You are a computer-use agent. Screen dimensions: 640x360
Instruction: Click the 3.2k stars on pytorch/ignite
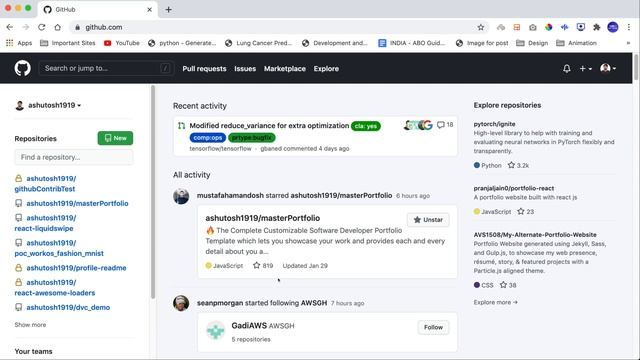click(518, 165)
